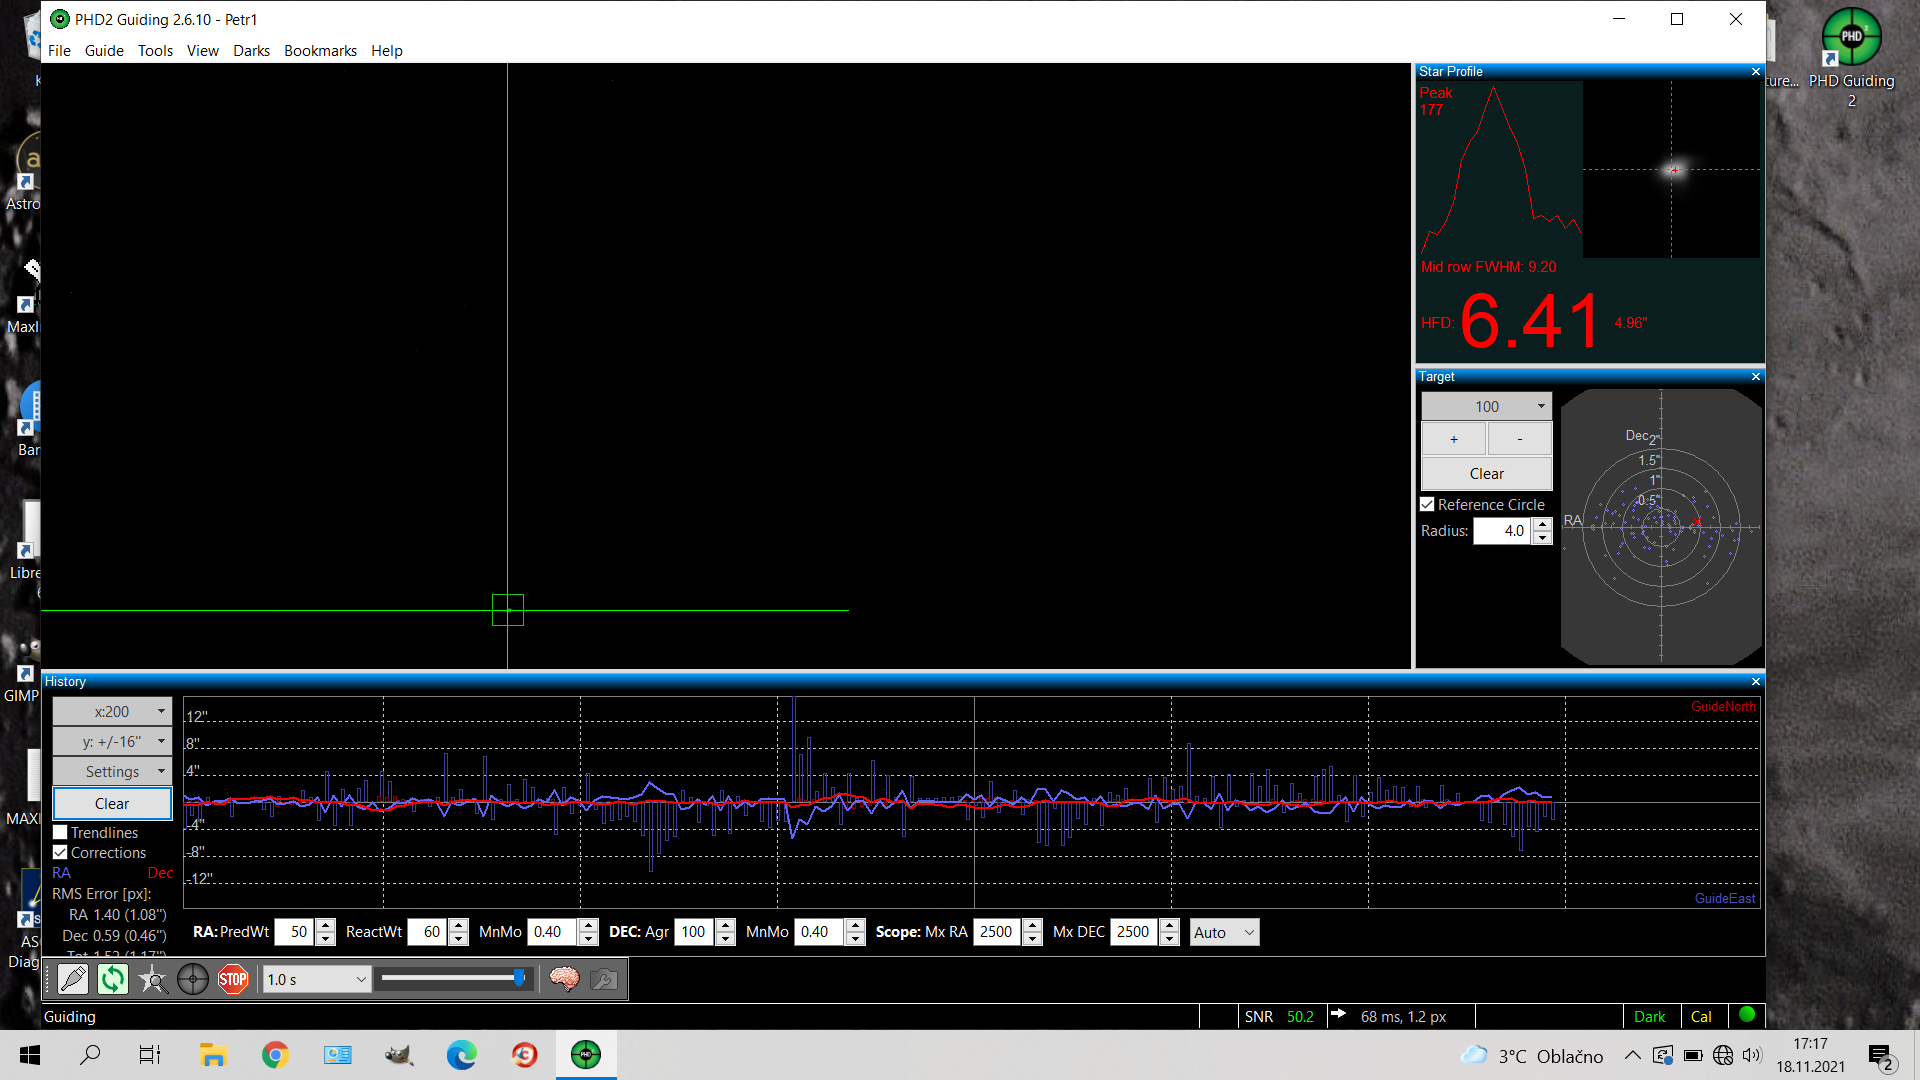Click the DEC Agr input field
This screenshot has width=1920, height=1080.
(695, 933)
